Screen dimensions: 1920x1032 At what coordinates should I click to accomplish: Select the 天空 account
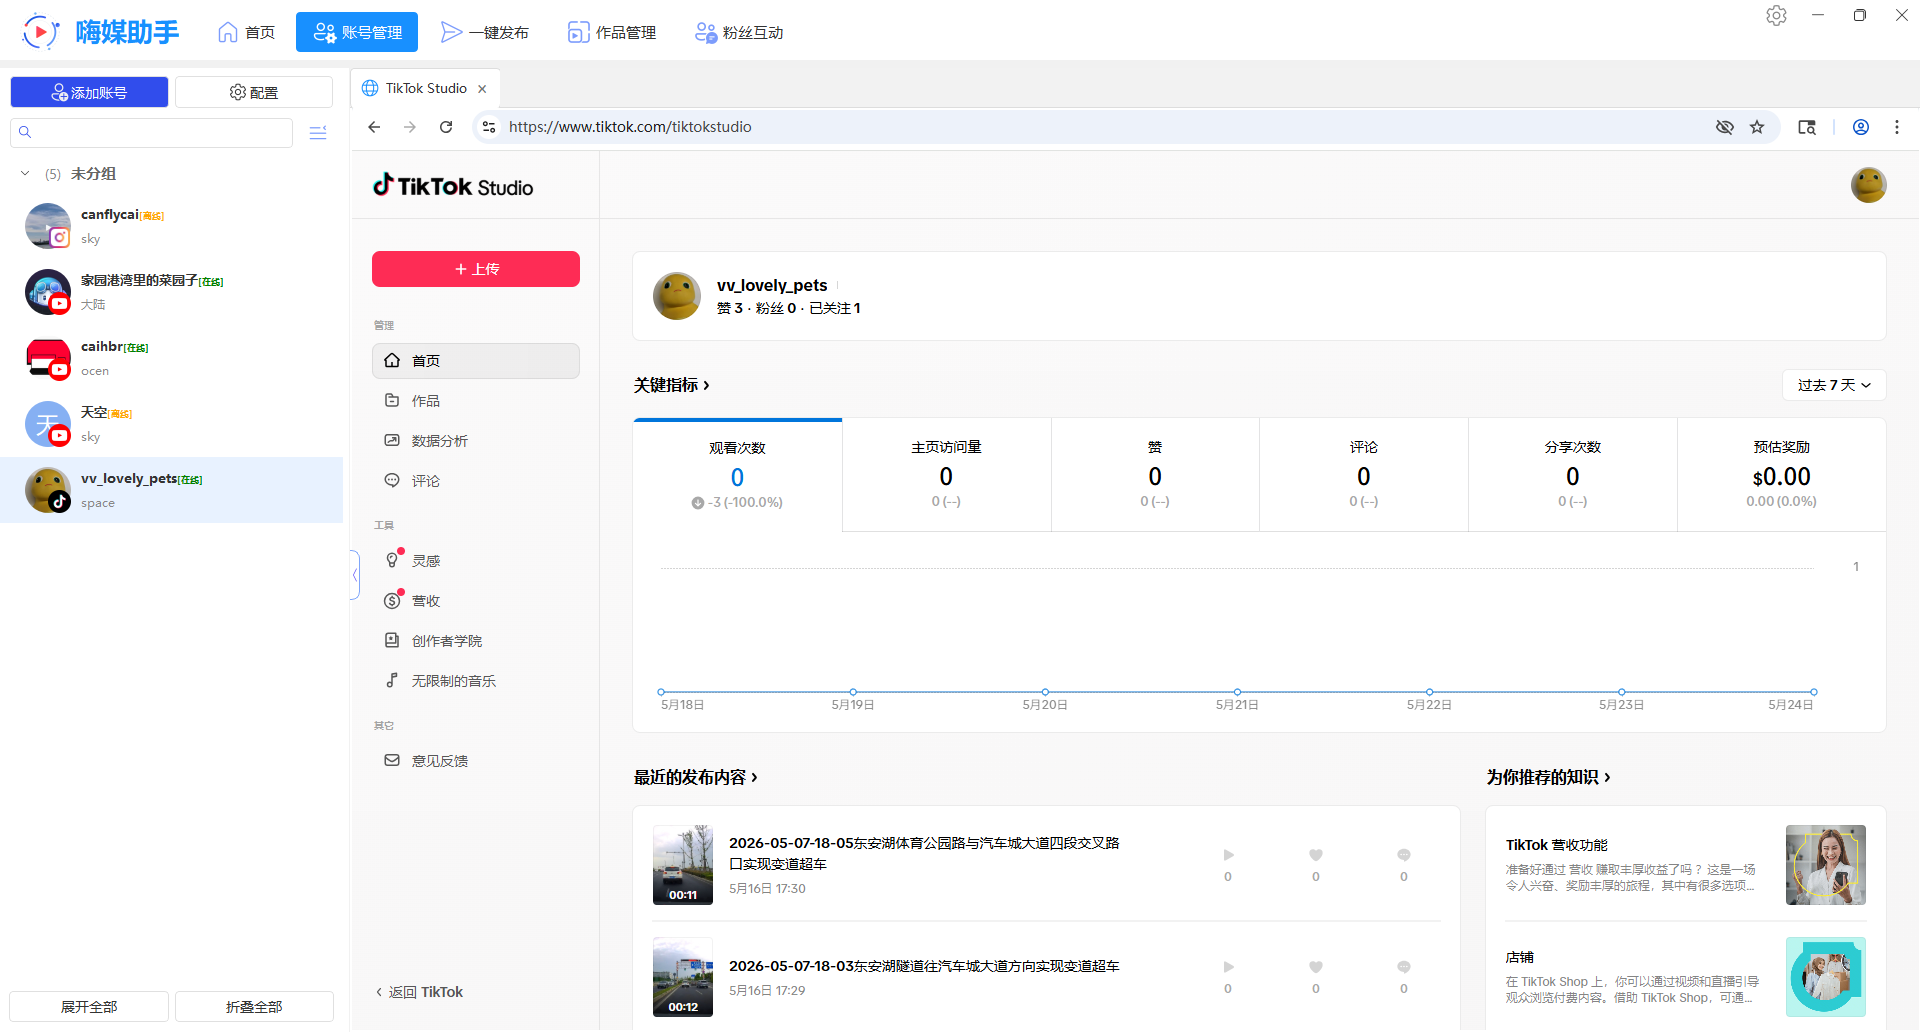click(x=172, y=424)
